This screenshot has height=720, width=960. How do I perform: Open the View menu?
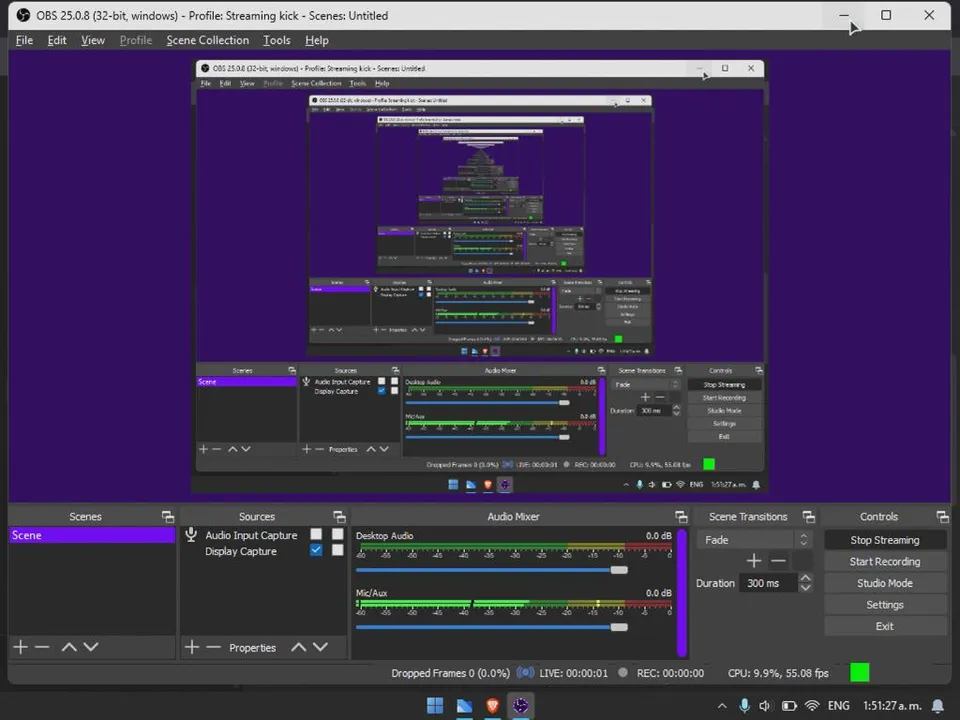tap(93, 40)
